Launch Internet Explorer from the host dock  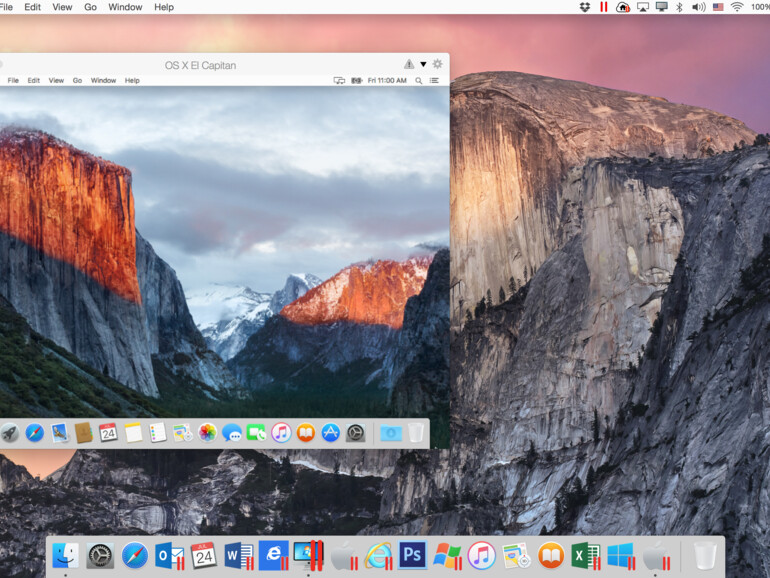pyautogui.click(x=378, y=555)
